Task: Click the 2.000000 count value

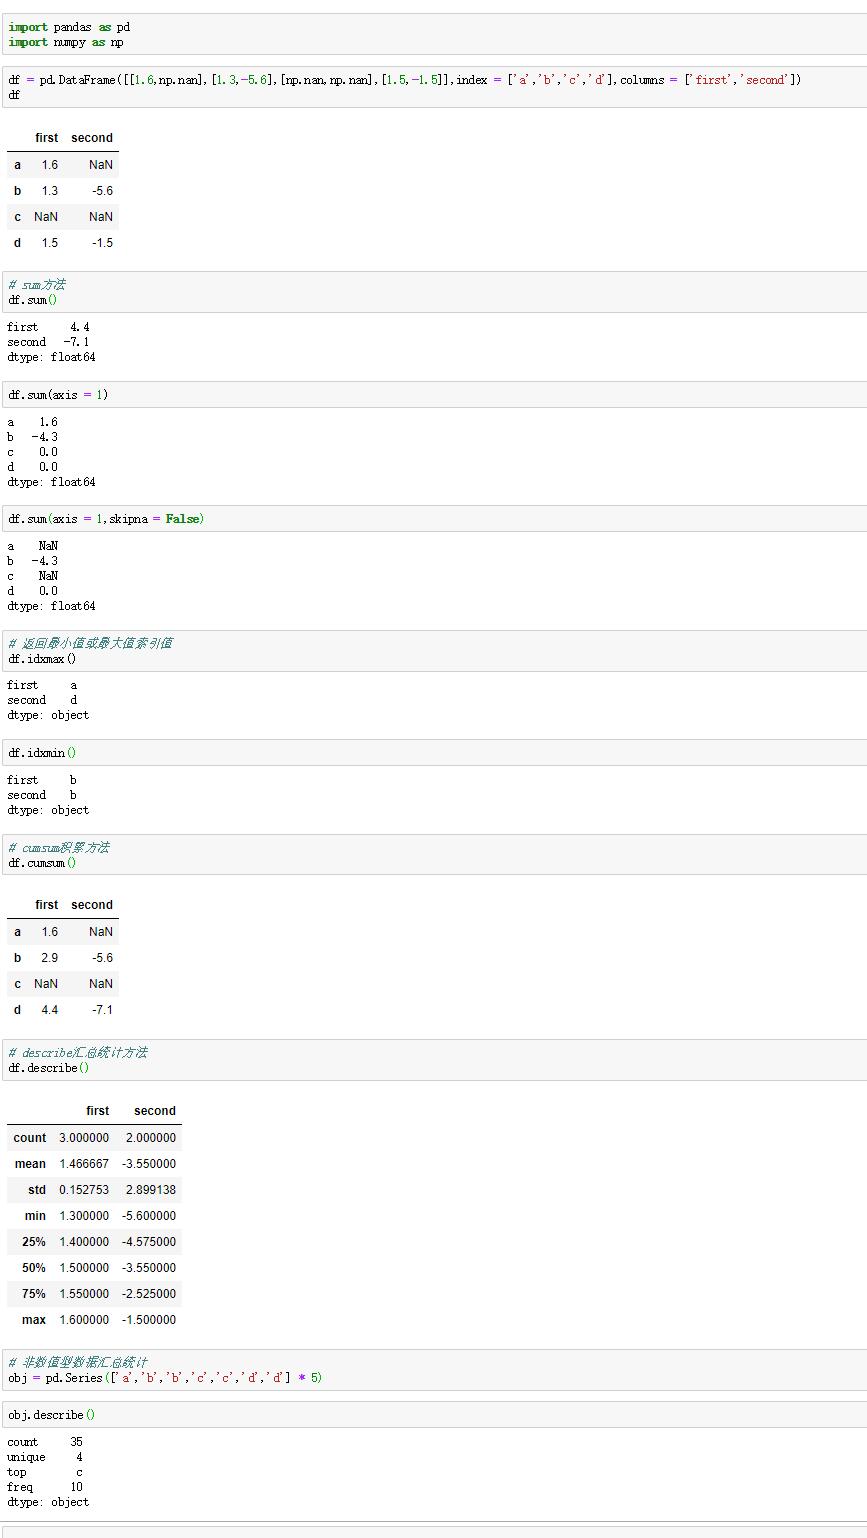Action: click(151, 1138)
